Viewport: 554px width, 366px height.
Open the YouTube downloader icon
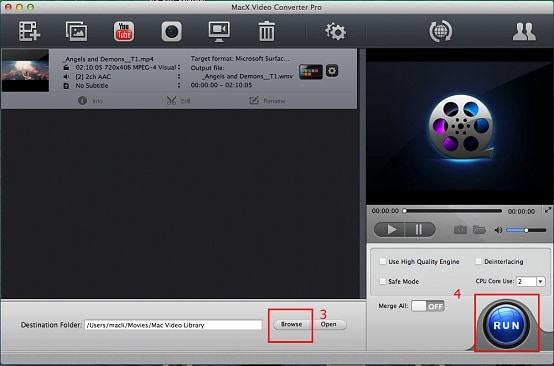point(124,31)
